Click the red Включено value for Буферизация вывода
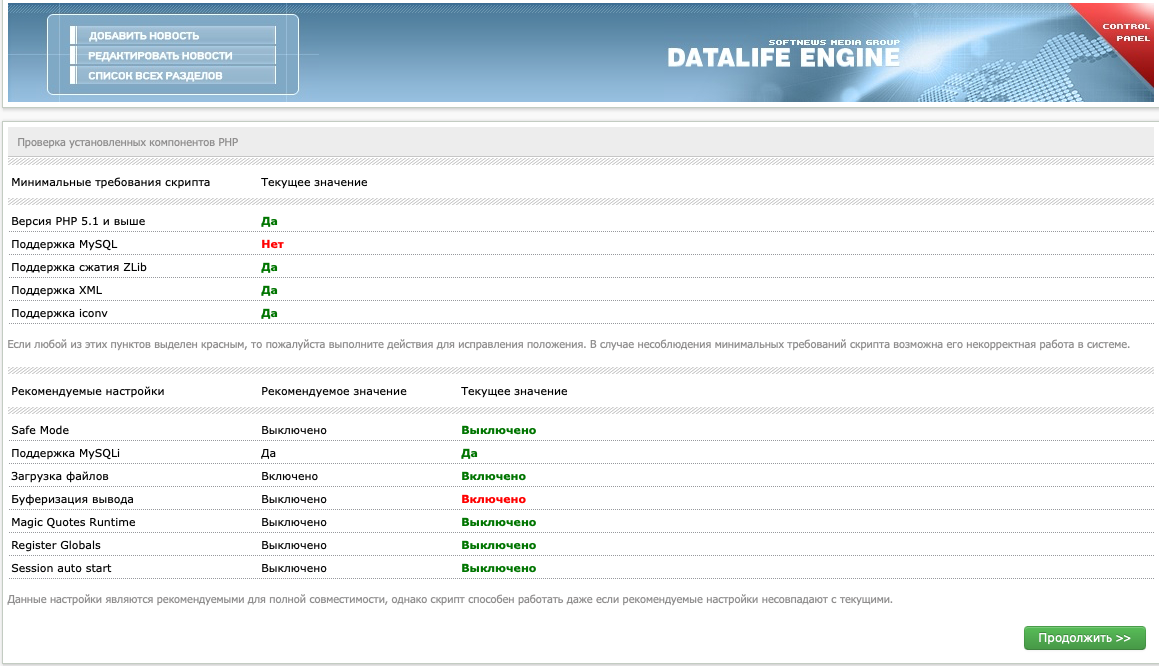The width and height of the screenshot is (1159, 666). click(493, 499)
